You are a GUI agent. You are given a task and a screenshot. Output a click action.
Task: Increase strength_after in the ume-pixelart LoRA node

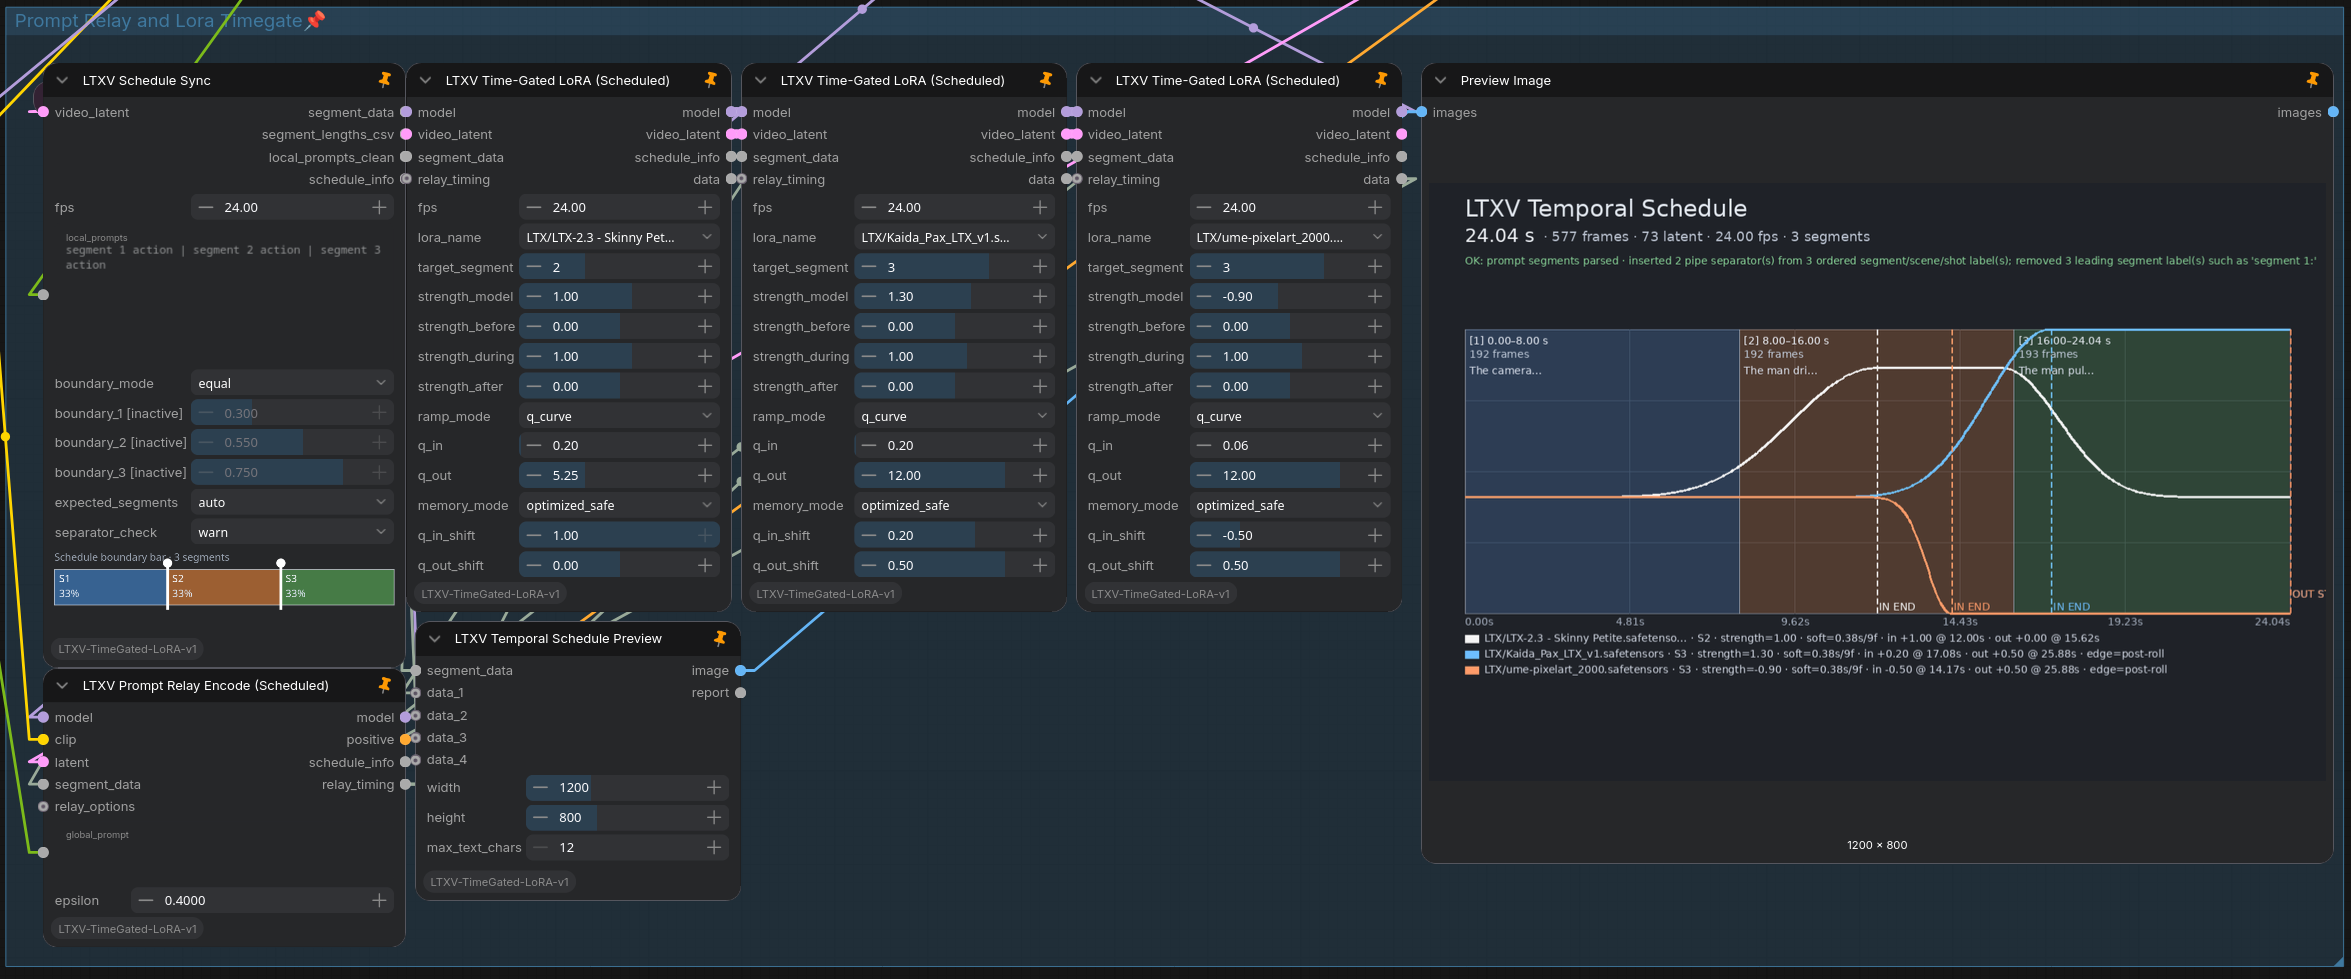tap(1375, 387)
